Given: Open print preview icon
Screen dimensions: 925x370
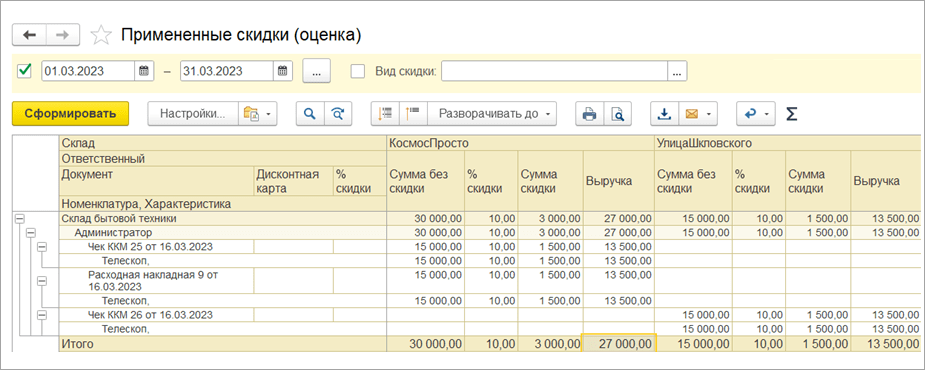Looking at the screenshot, I should tap(618, 114).
